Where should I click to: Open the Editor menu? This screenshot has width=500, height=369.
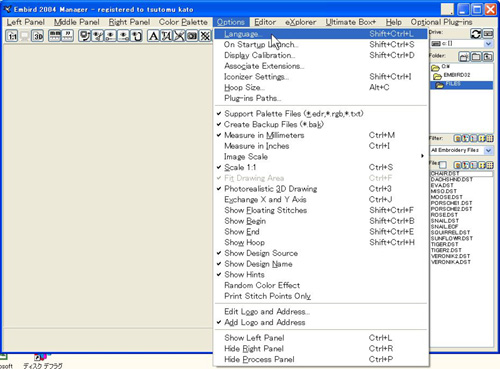[265, 22]
